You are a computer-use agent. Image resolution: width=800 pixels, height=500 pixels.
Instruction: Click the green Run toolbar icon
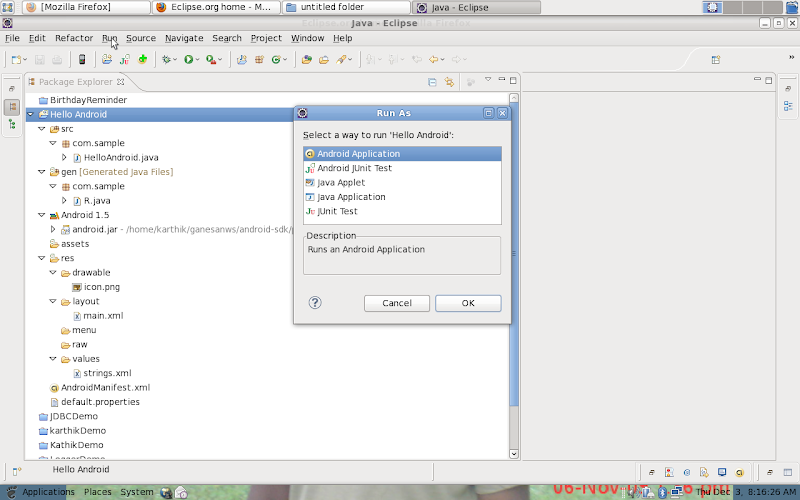pos(188,60)
